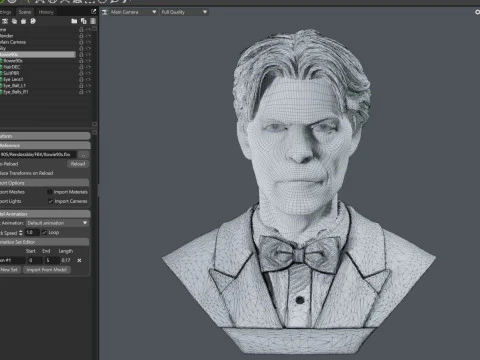
Task: Hide the Eye Lens1 mesh
Action: coord(88,80)
